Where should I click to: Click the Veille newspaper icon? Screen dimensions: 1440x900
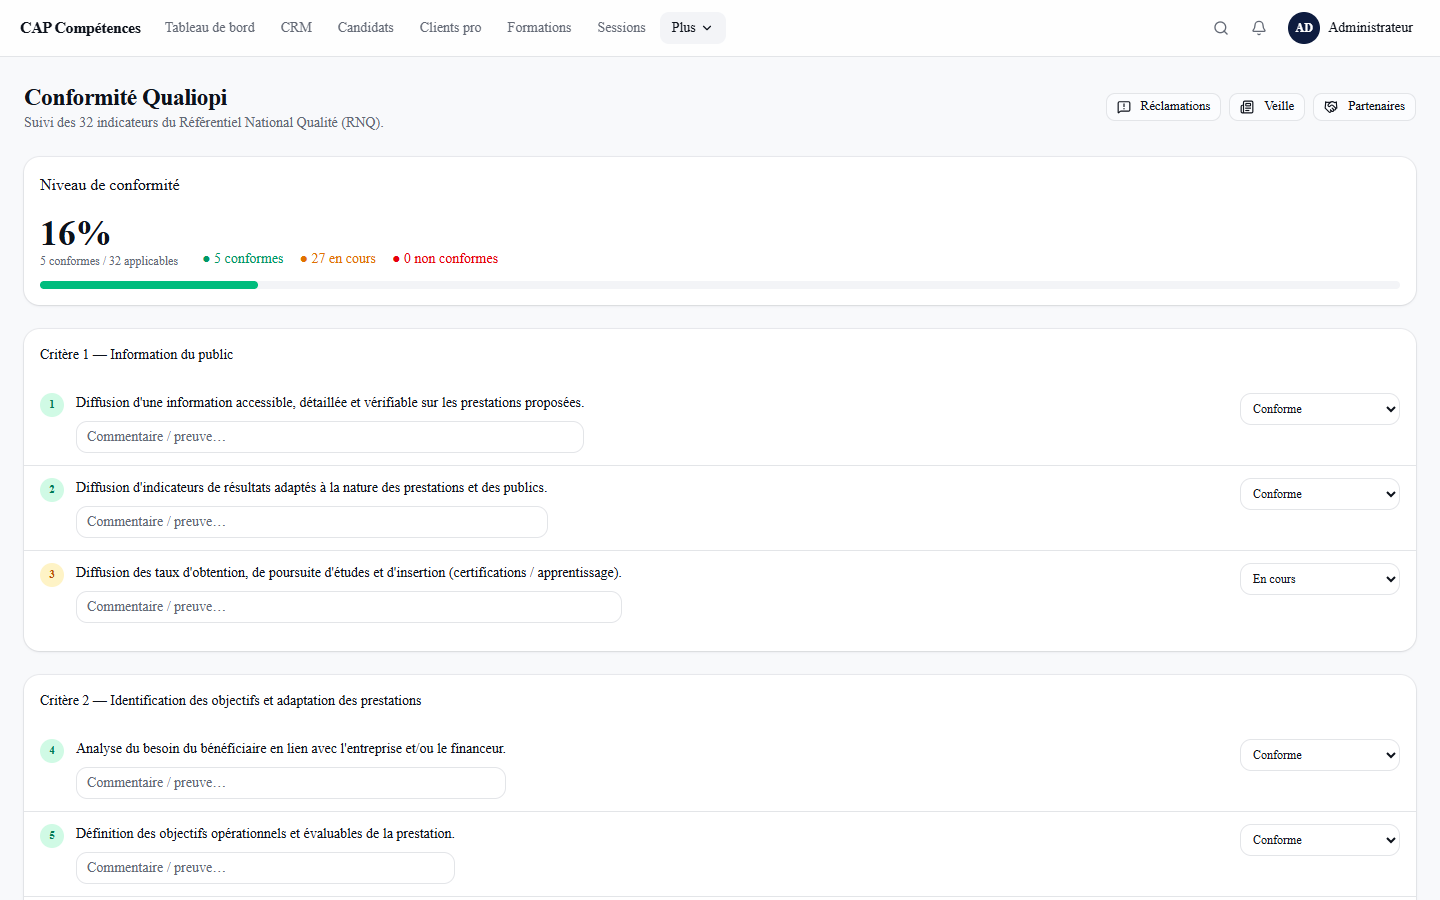[1247, 107]
